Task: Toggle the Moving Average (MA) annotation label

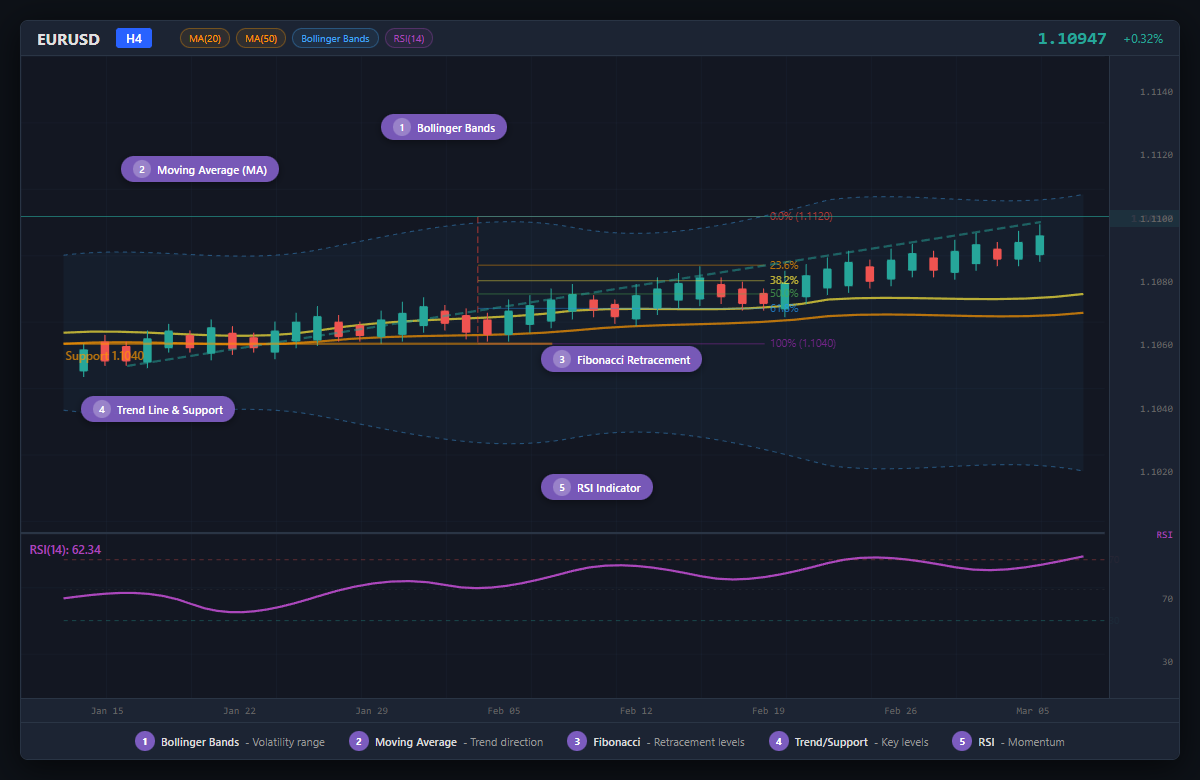Action: click(199, 169)
